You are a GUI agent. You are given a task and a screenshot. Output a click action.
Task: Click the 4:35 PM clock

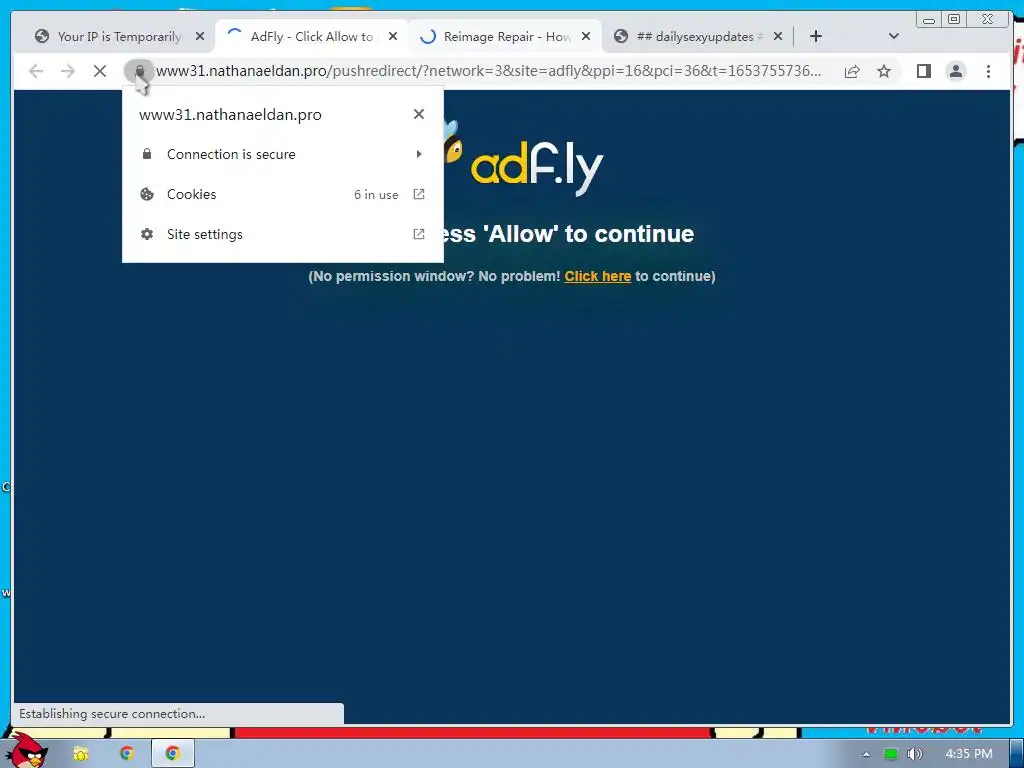click(968, 754)
